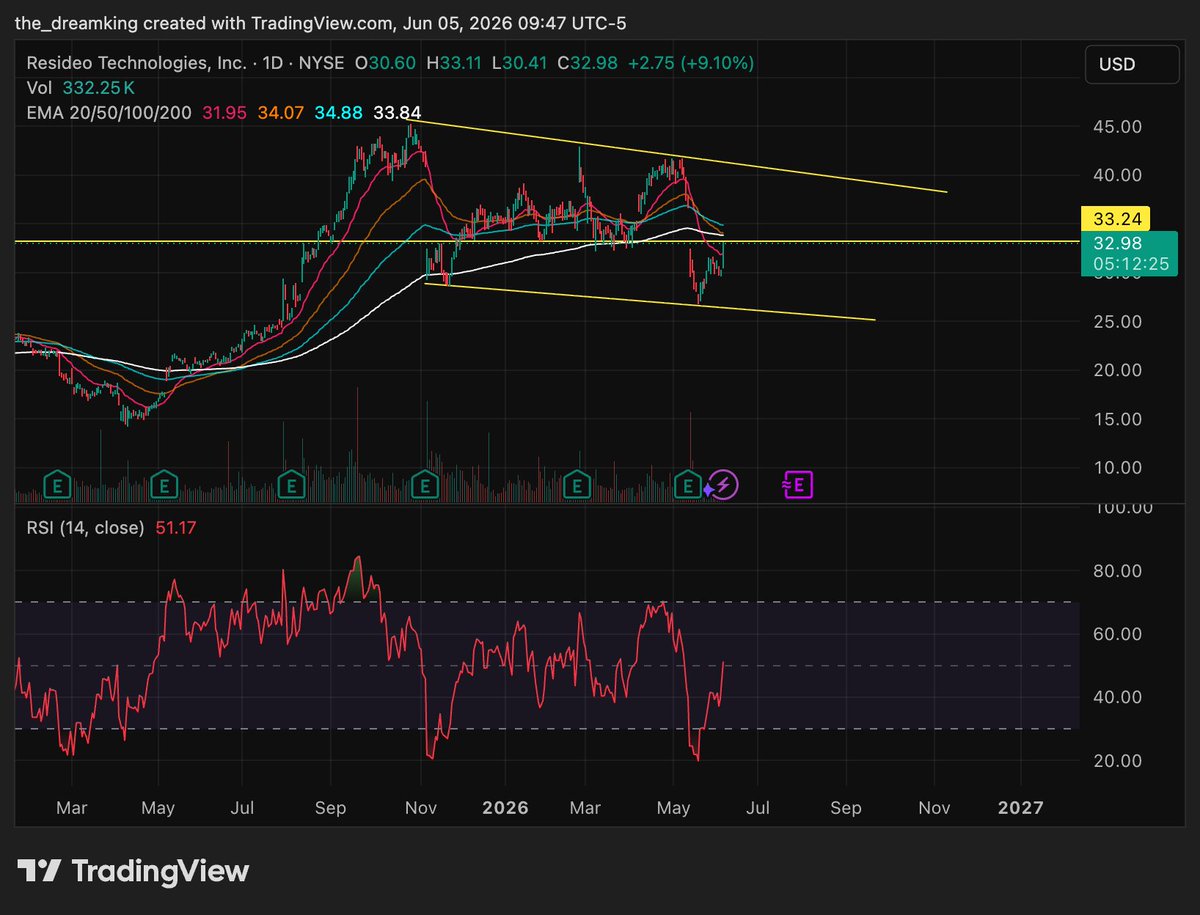Image resolution: width=1200 pixels, height=915 pixels.
Task: Click the purple upcoming estimated earnings icon
Action: click(x=799, y=486)
